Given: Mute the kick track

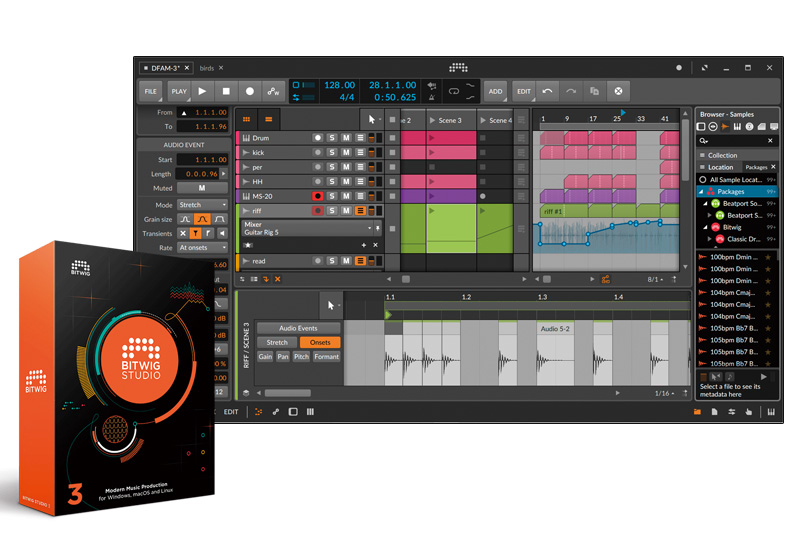Looking at the screenshot, I should coord(346,152).
